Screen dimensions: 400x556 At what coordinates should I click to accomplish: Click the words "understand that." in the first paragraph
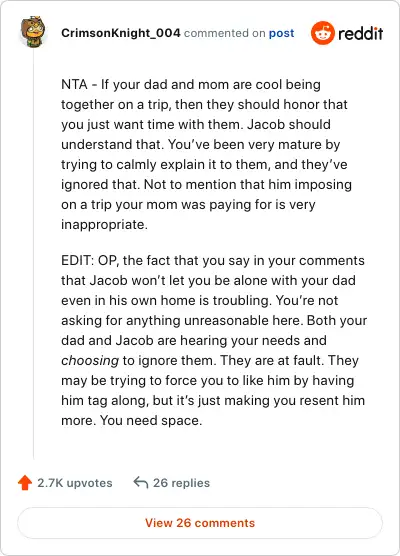coord(112,144)
